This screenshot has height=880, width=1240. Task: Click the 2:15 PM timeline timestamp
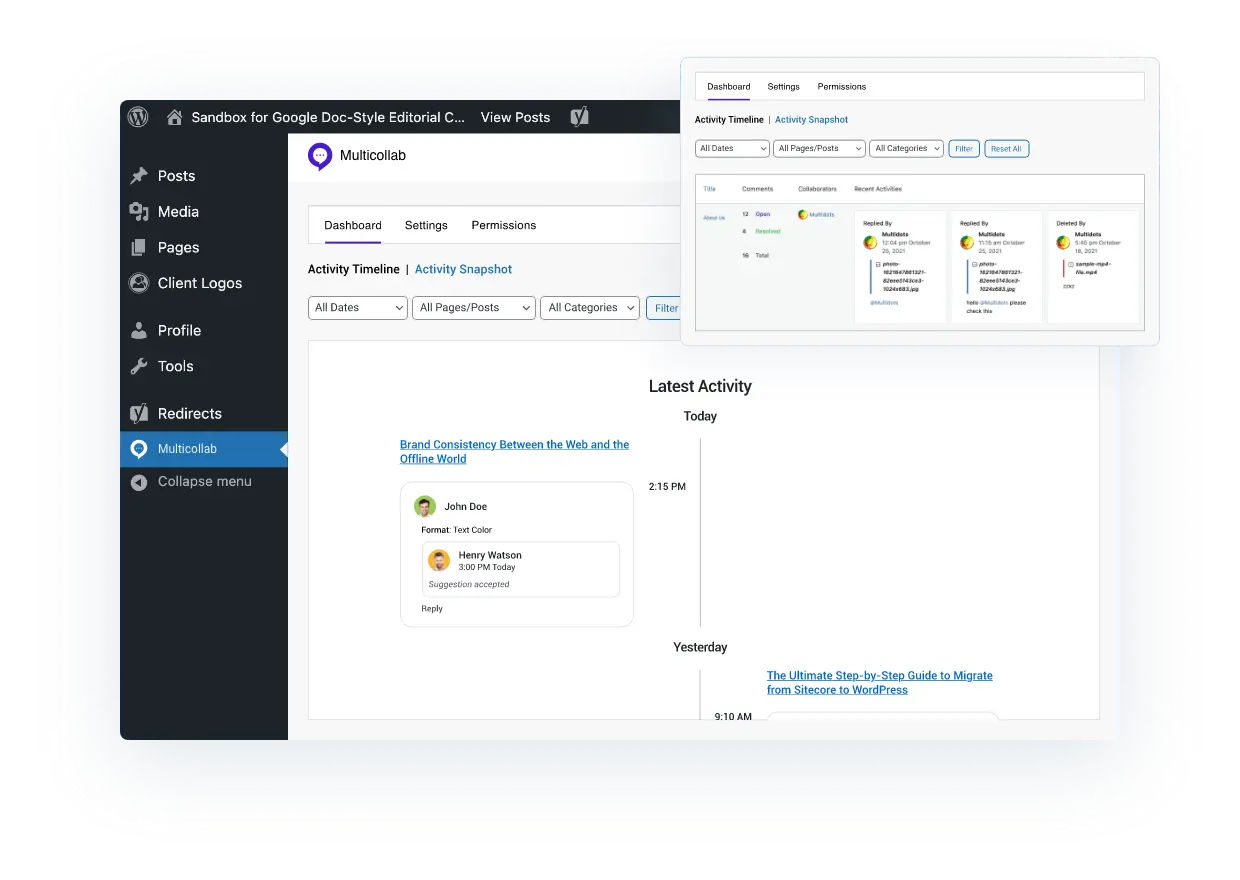(x=667, y=487)
